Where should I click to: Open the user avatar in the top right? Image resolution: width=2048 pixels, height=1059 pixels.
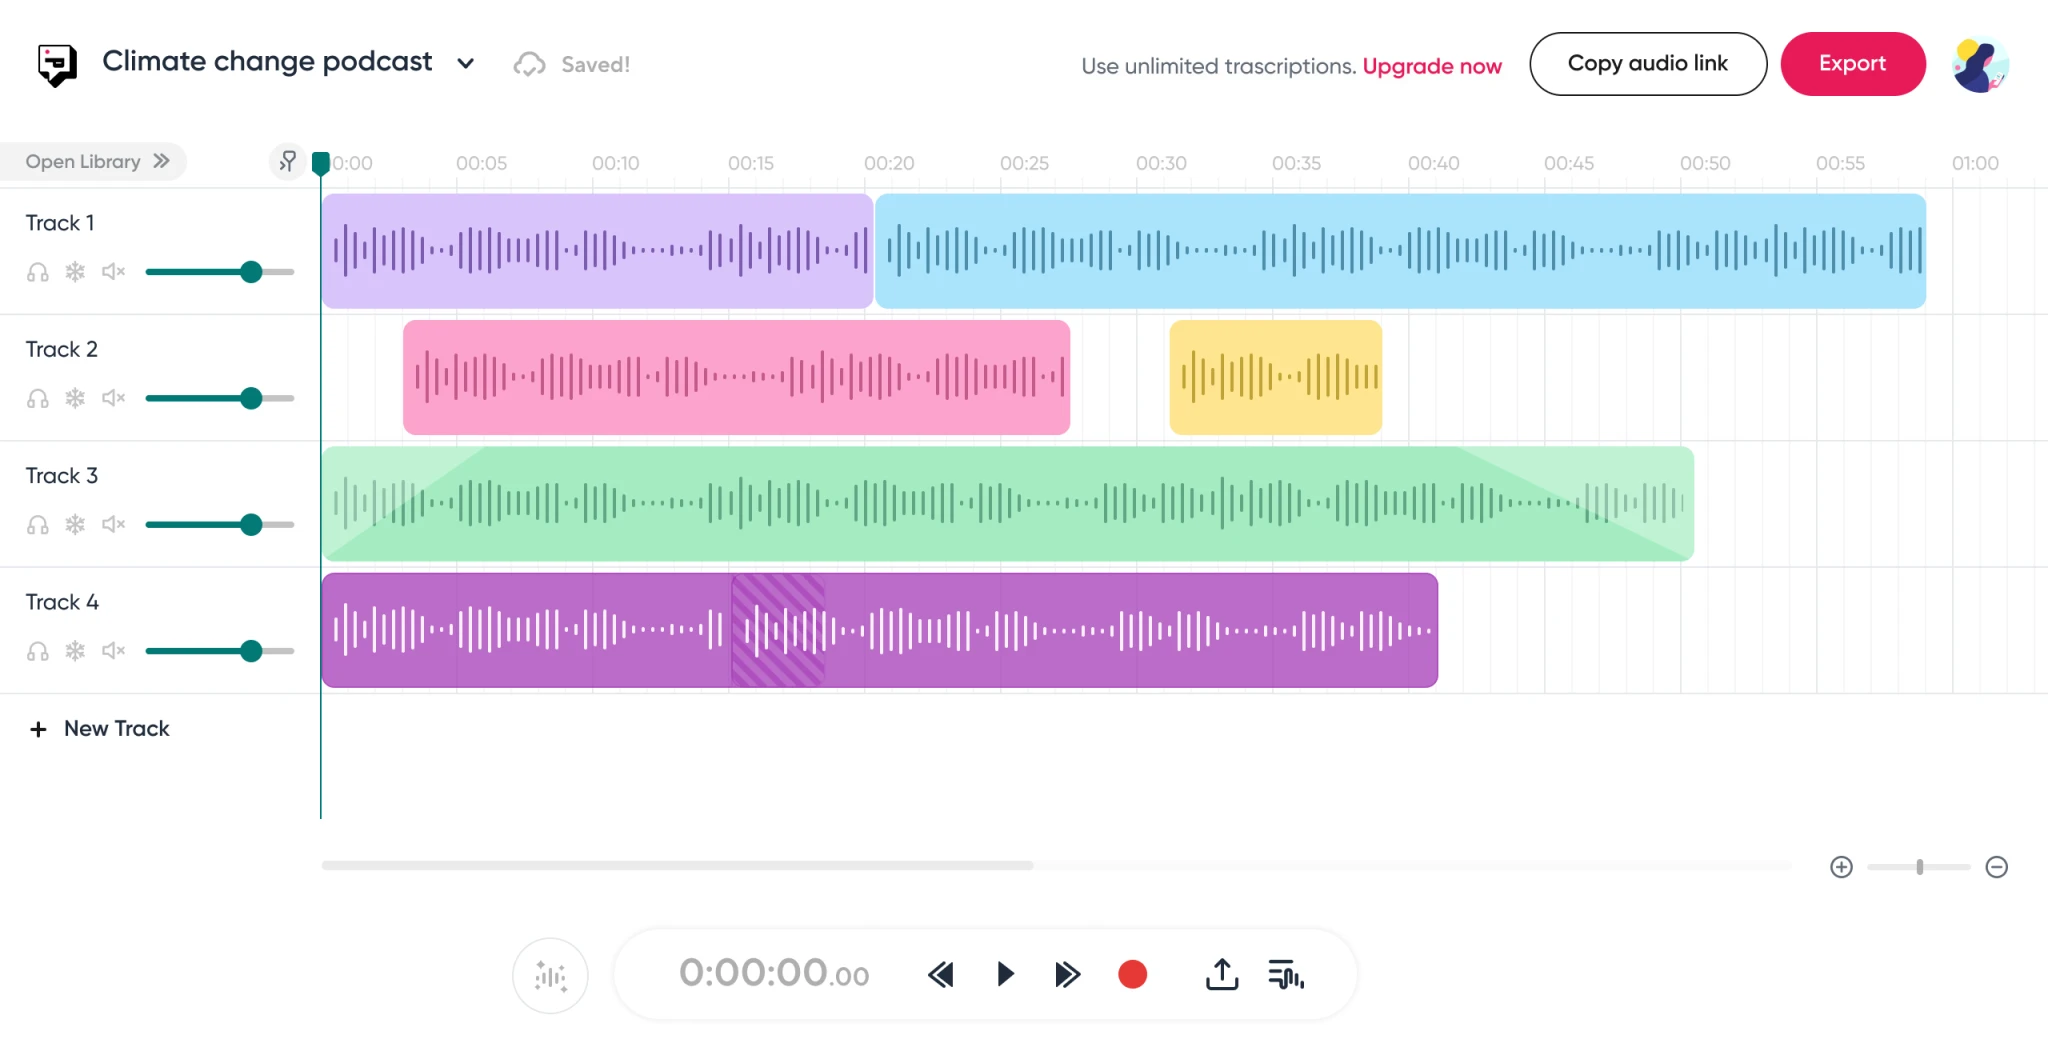tap(1978, 63)
